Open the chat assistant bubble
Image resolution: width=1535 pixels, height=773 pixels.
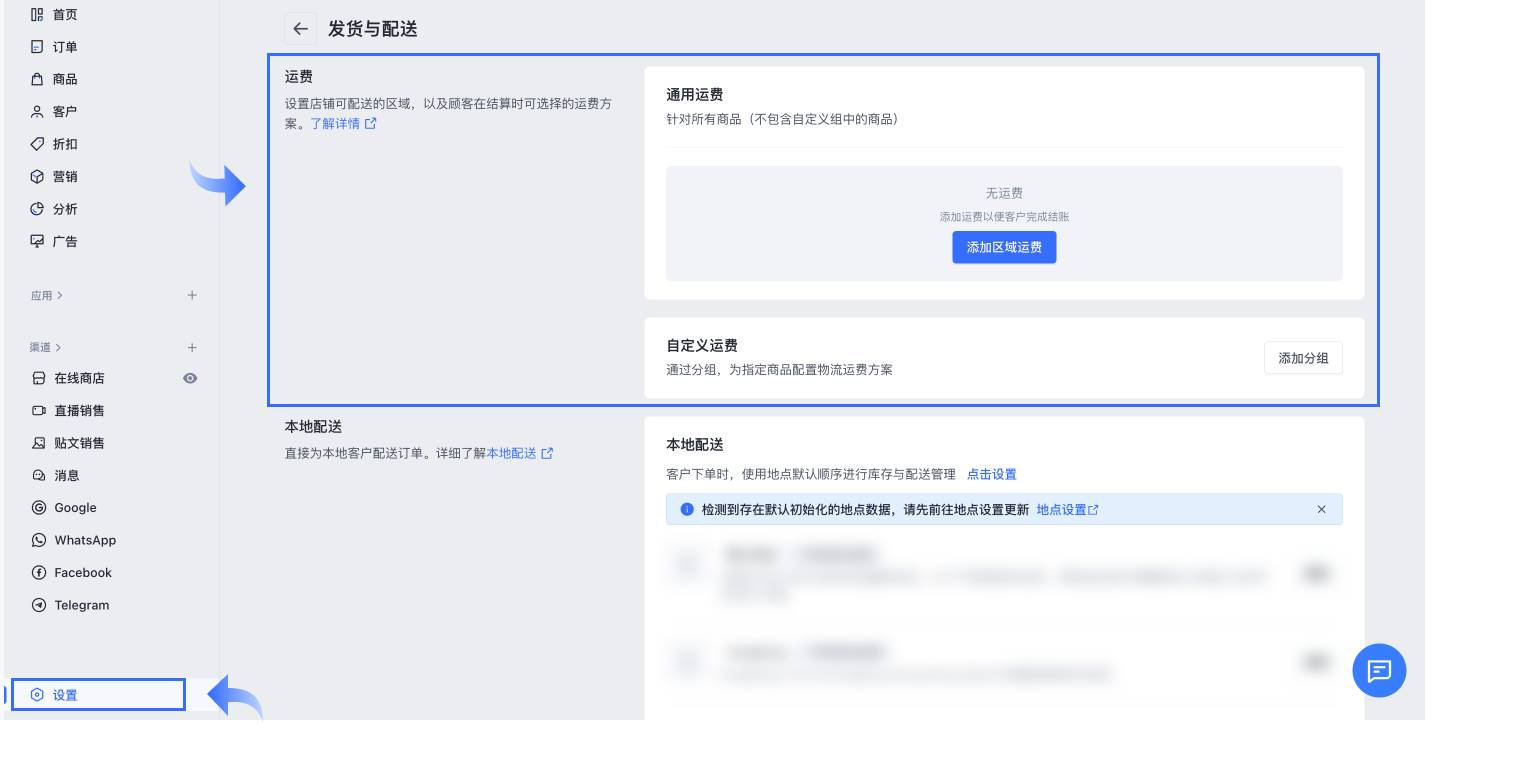1379,670
